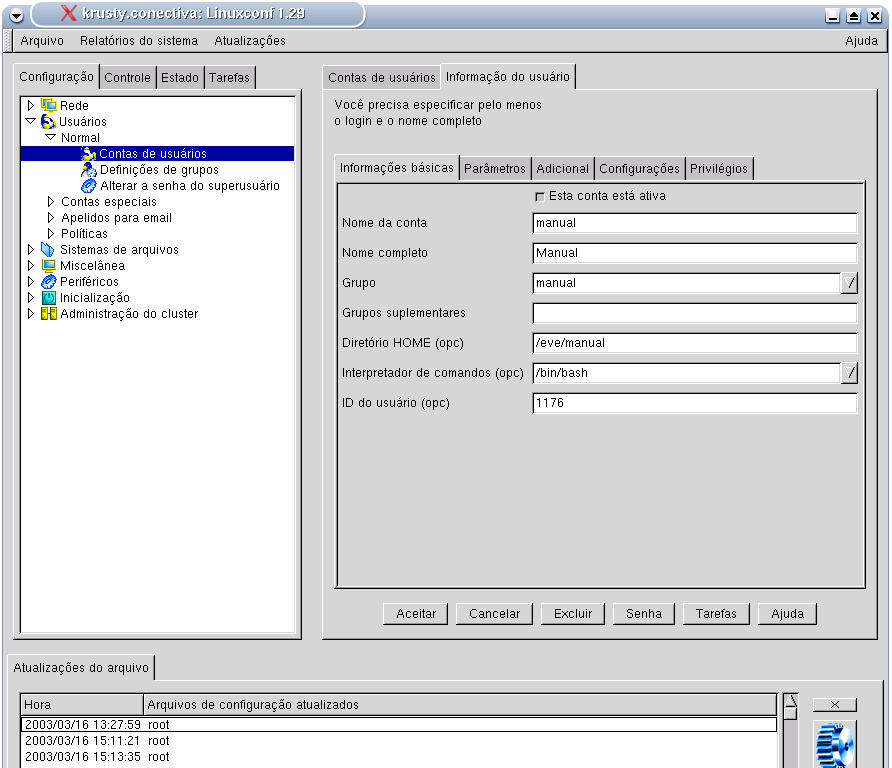Click the Excluir button
This screenshot has width=892, height=768.
point(573,614)
